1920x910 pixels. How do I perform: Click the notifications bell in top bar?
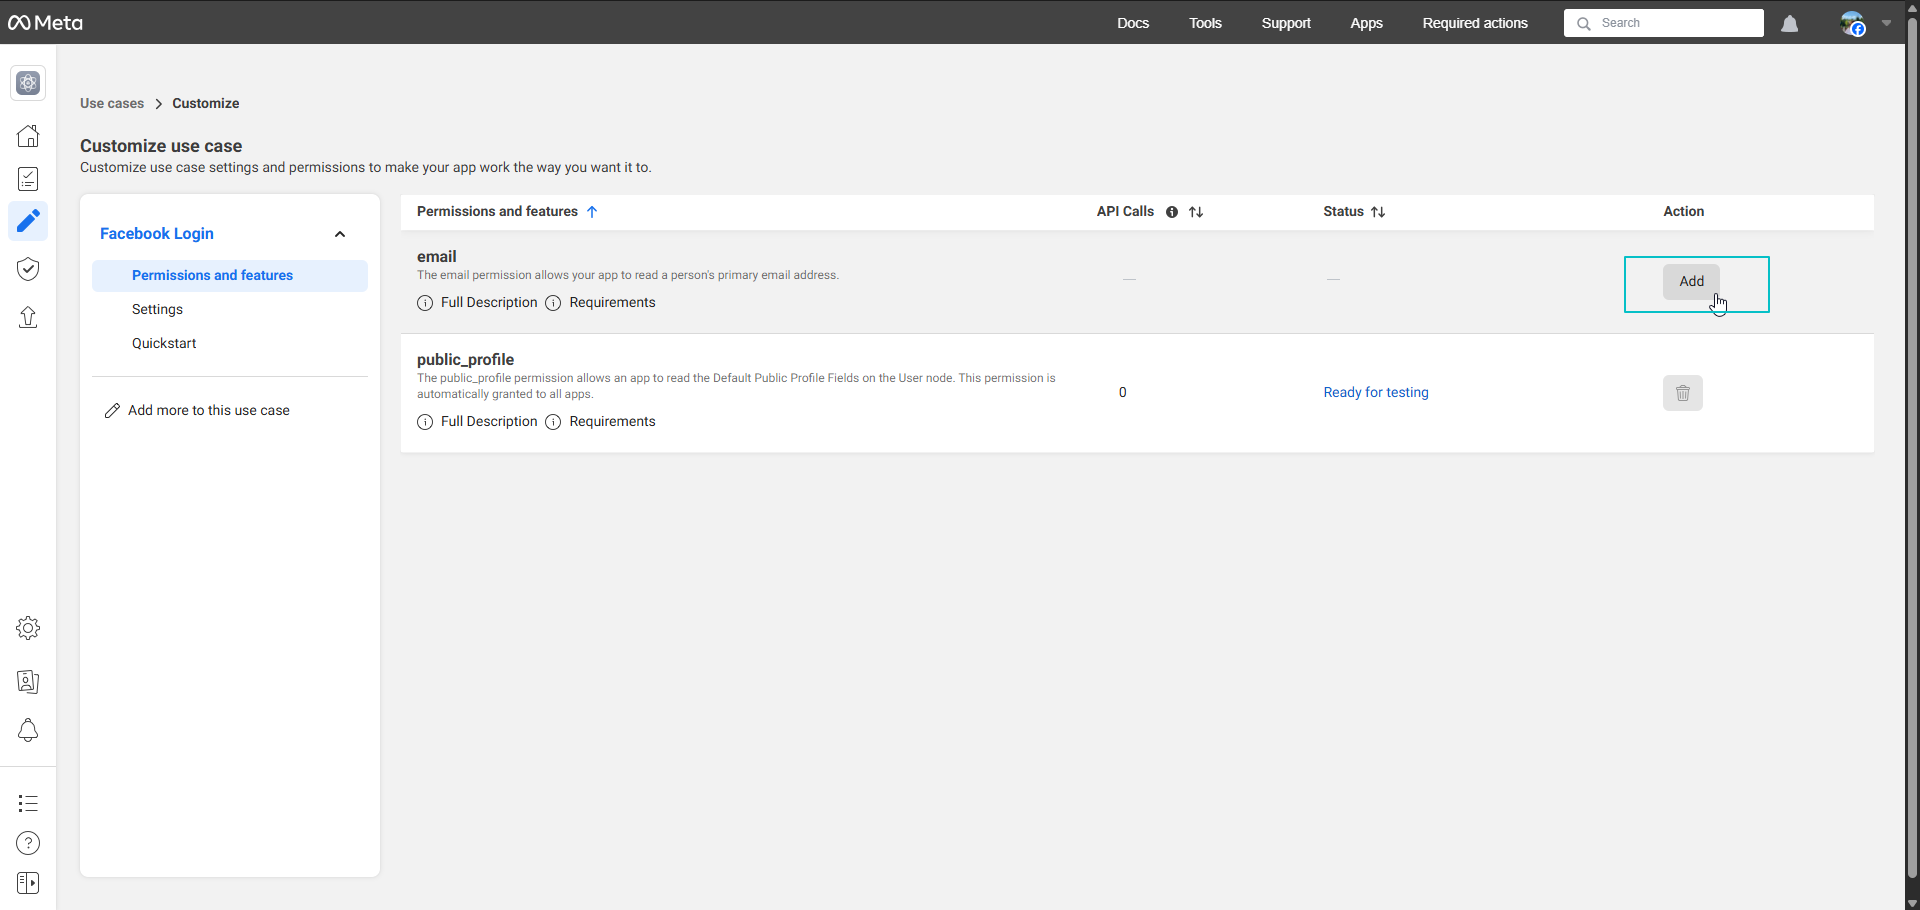point(1790,24)
